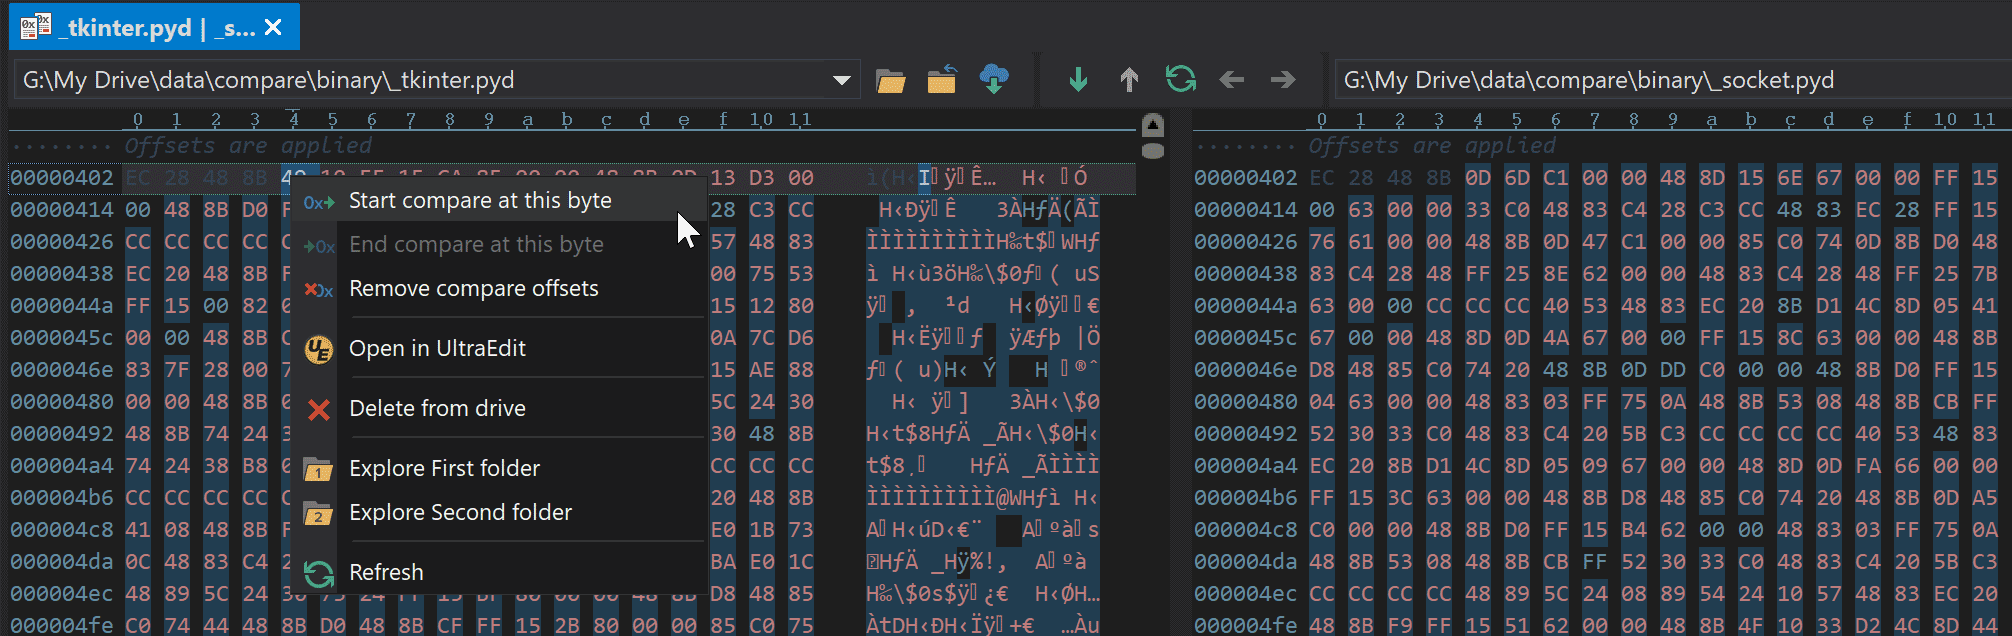Click the green refresh icon in context menu

tap(319, 573)
